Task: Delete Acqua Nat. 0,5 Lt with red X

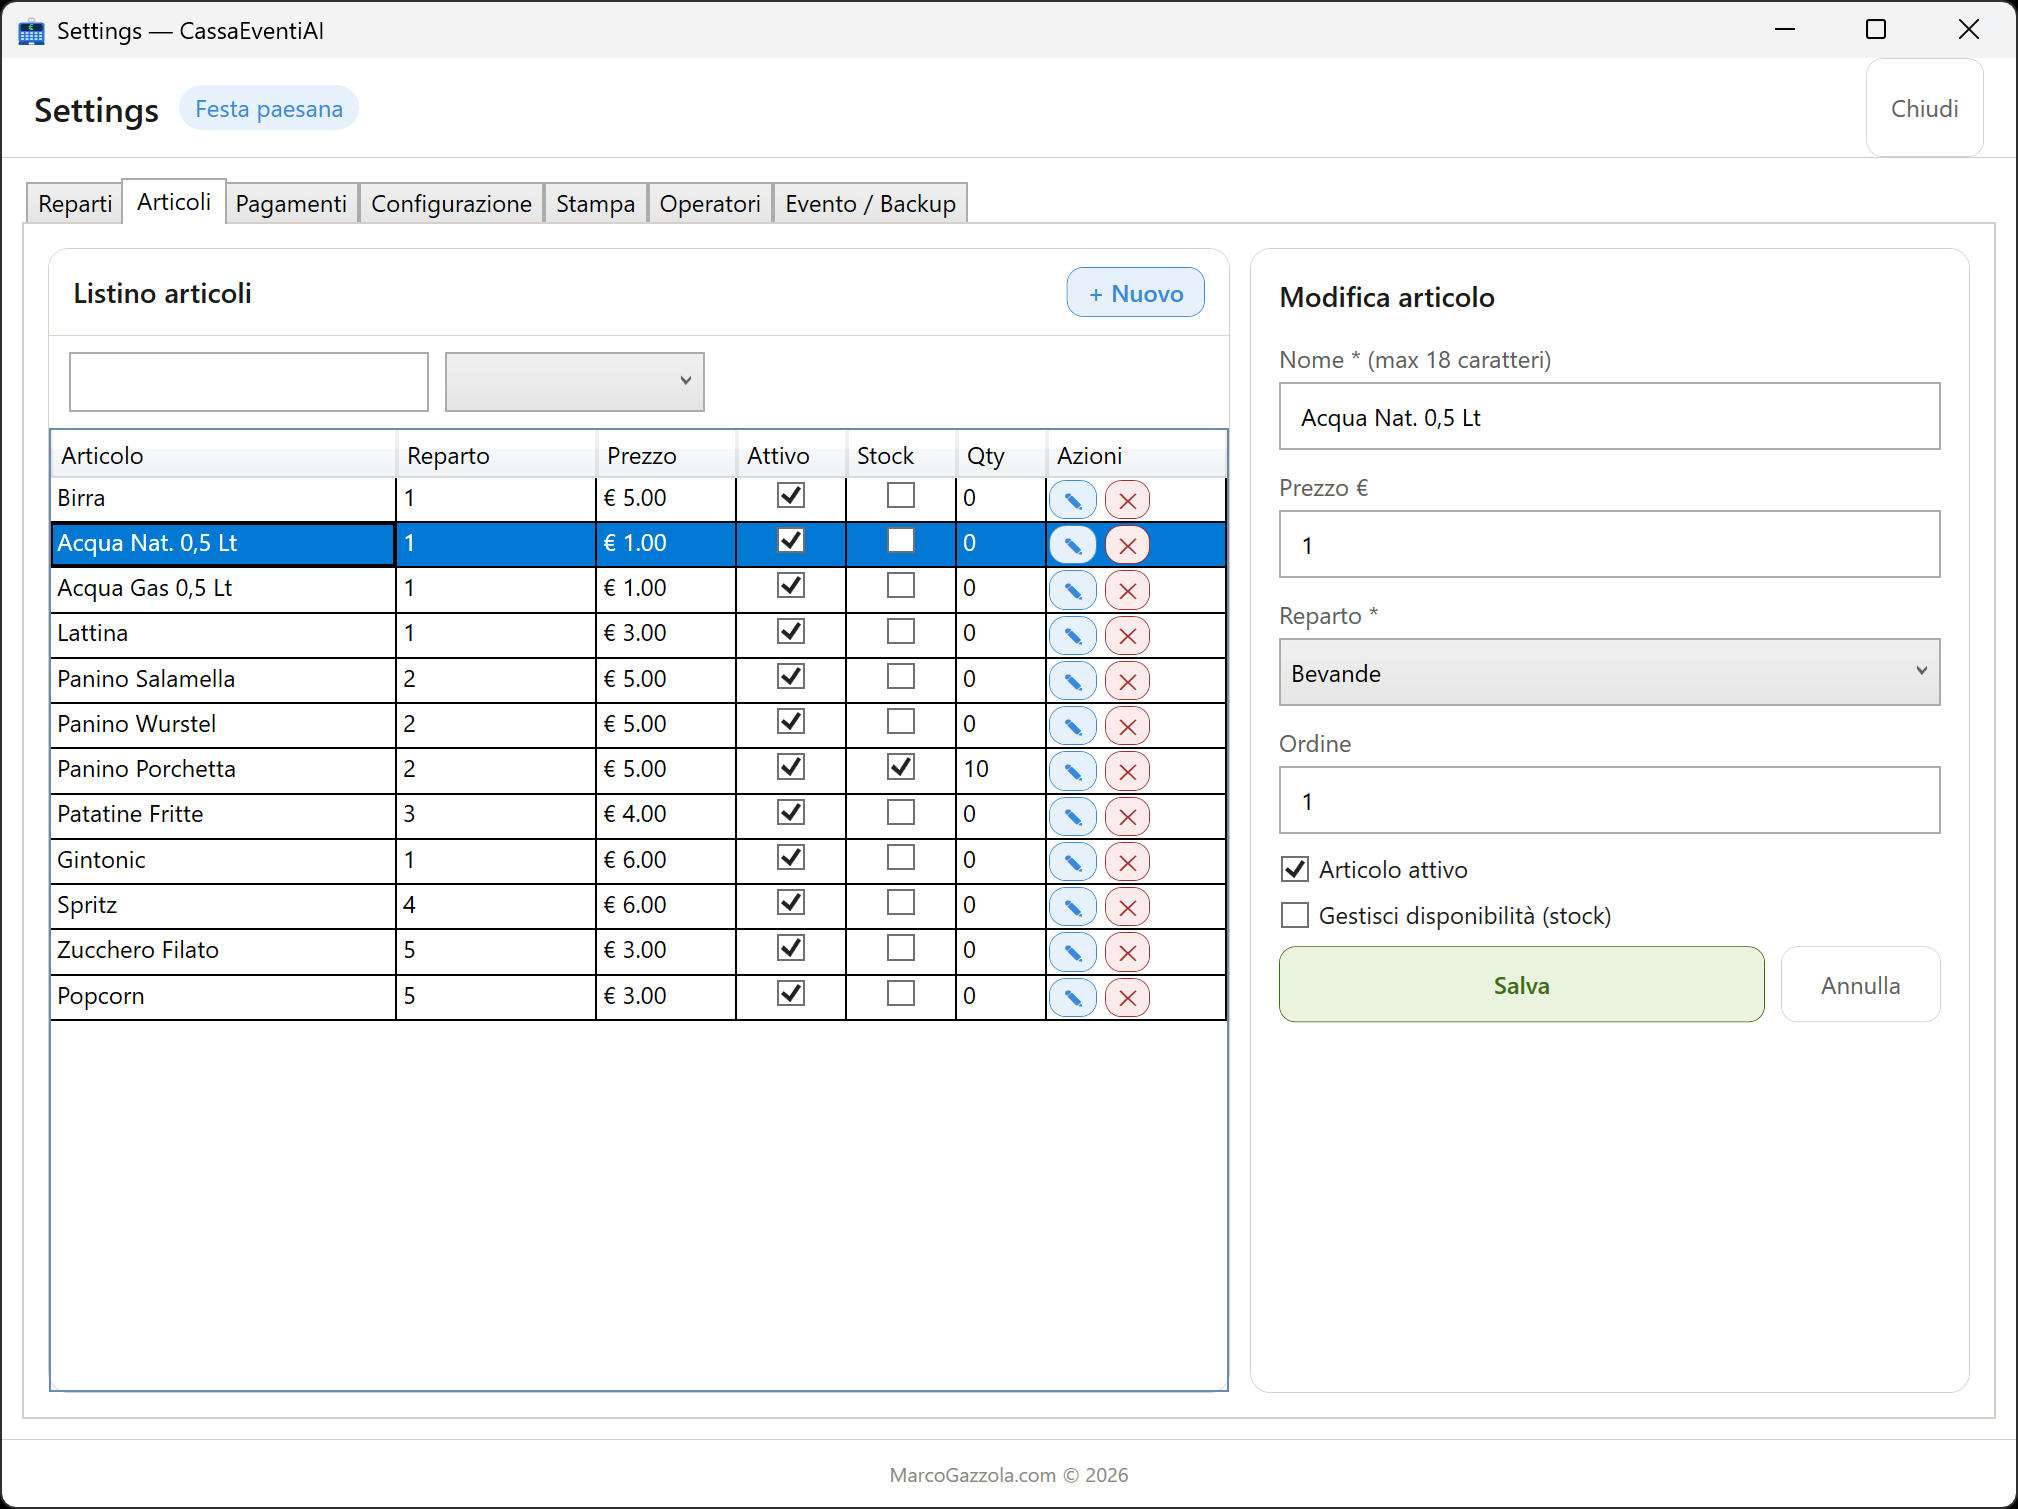Action: pyautogui.click(x=1127, y=545)
